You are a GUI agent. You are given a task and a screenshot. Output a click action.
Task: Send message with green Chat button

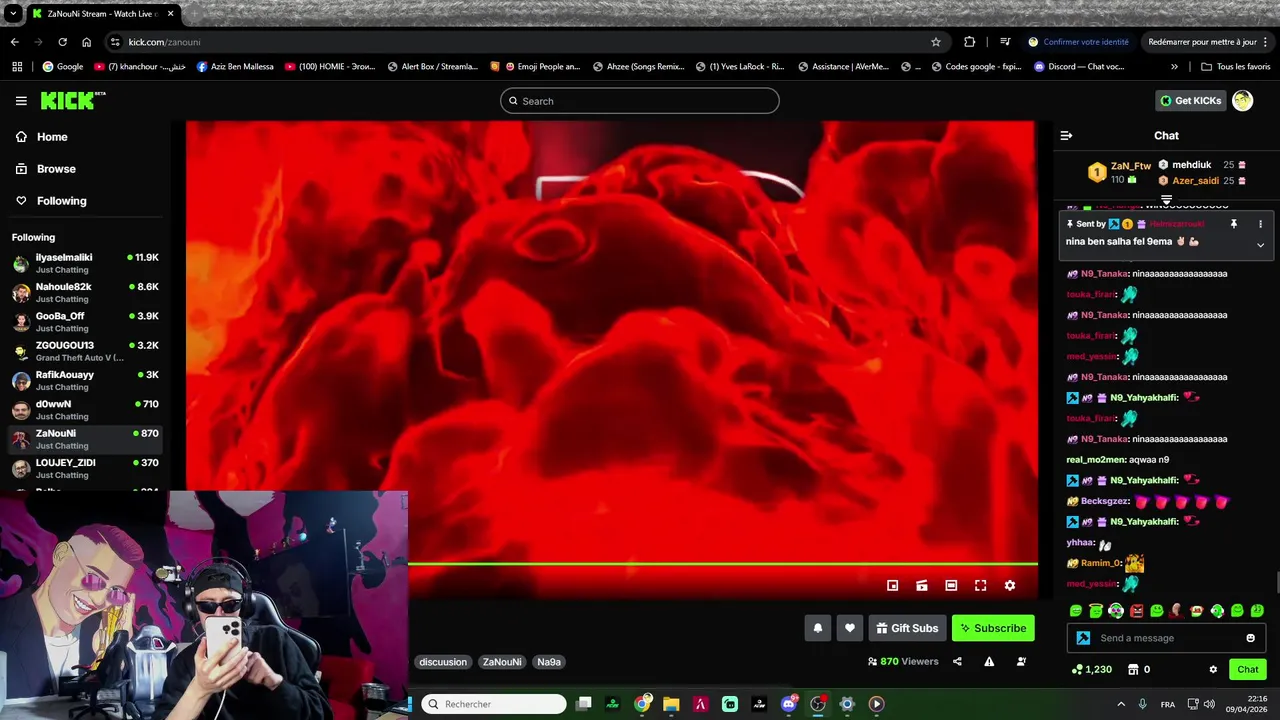tap(1248, 669)
